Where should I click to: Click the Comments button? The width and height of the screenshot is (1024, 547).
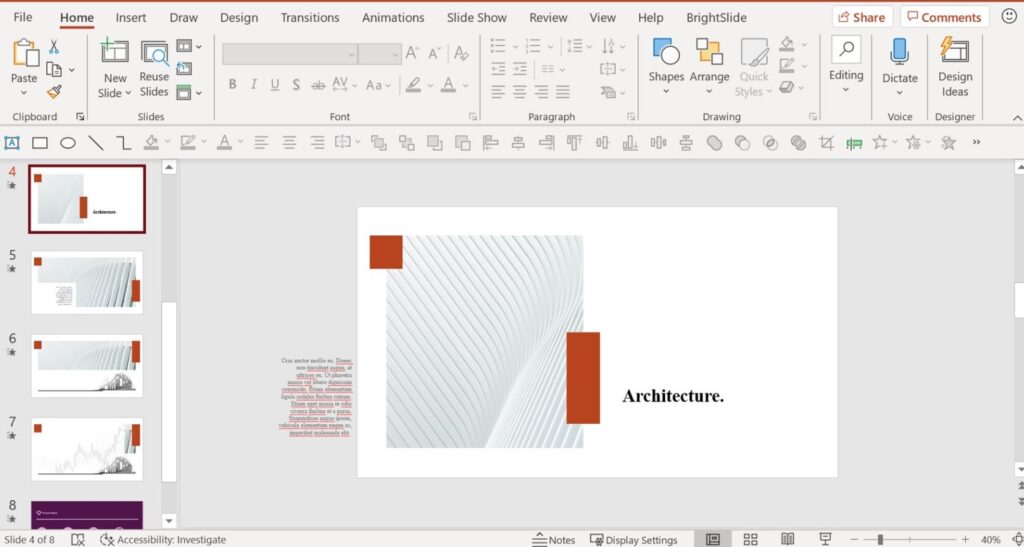(x=944, y=17)
